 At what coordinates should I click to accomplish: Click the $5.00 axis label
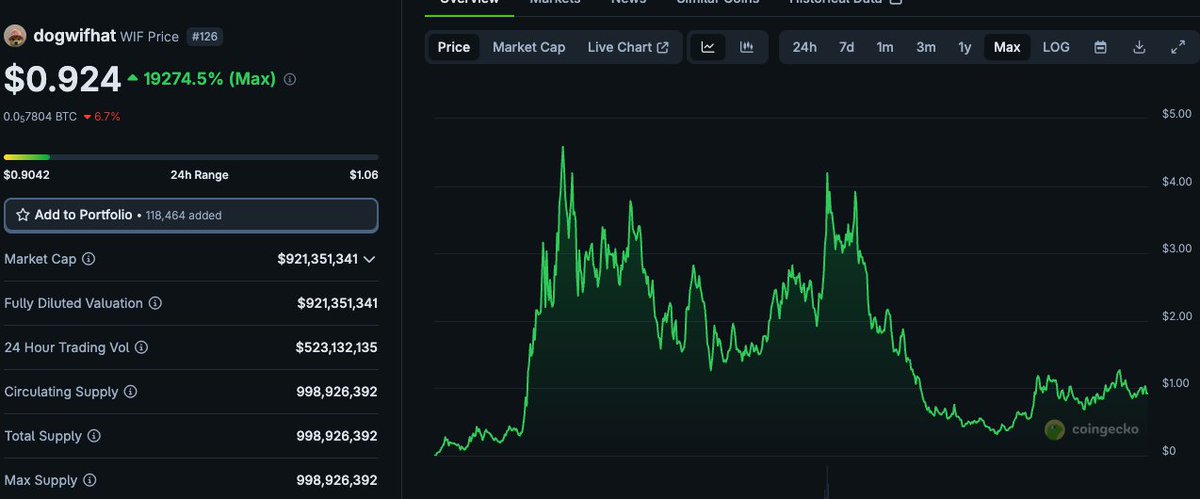[x=1176, y=114]
